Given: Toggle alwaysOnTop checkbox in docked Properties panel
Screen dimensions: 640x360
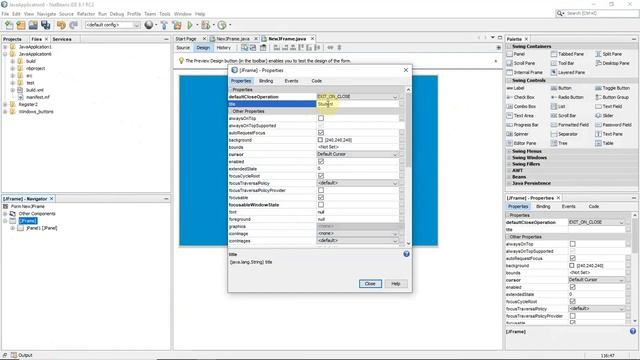Looking at the screenshot, I should click(573, 244).
